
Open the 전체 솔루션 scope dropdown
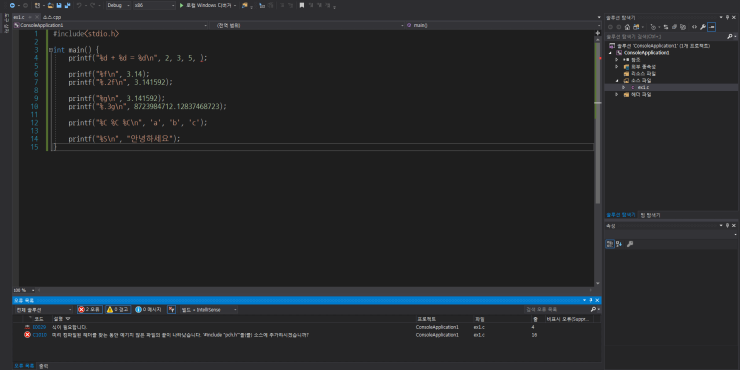point(43,310)
